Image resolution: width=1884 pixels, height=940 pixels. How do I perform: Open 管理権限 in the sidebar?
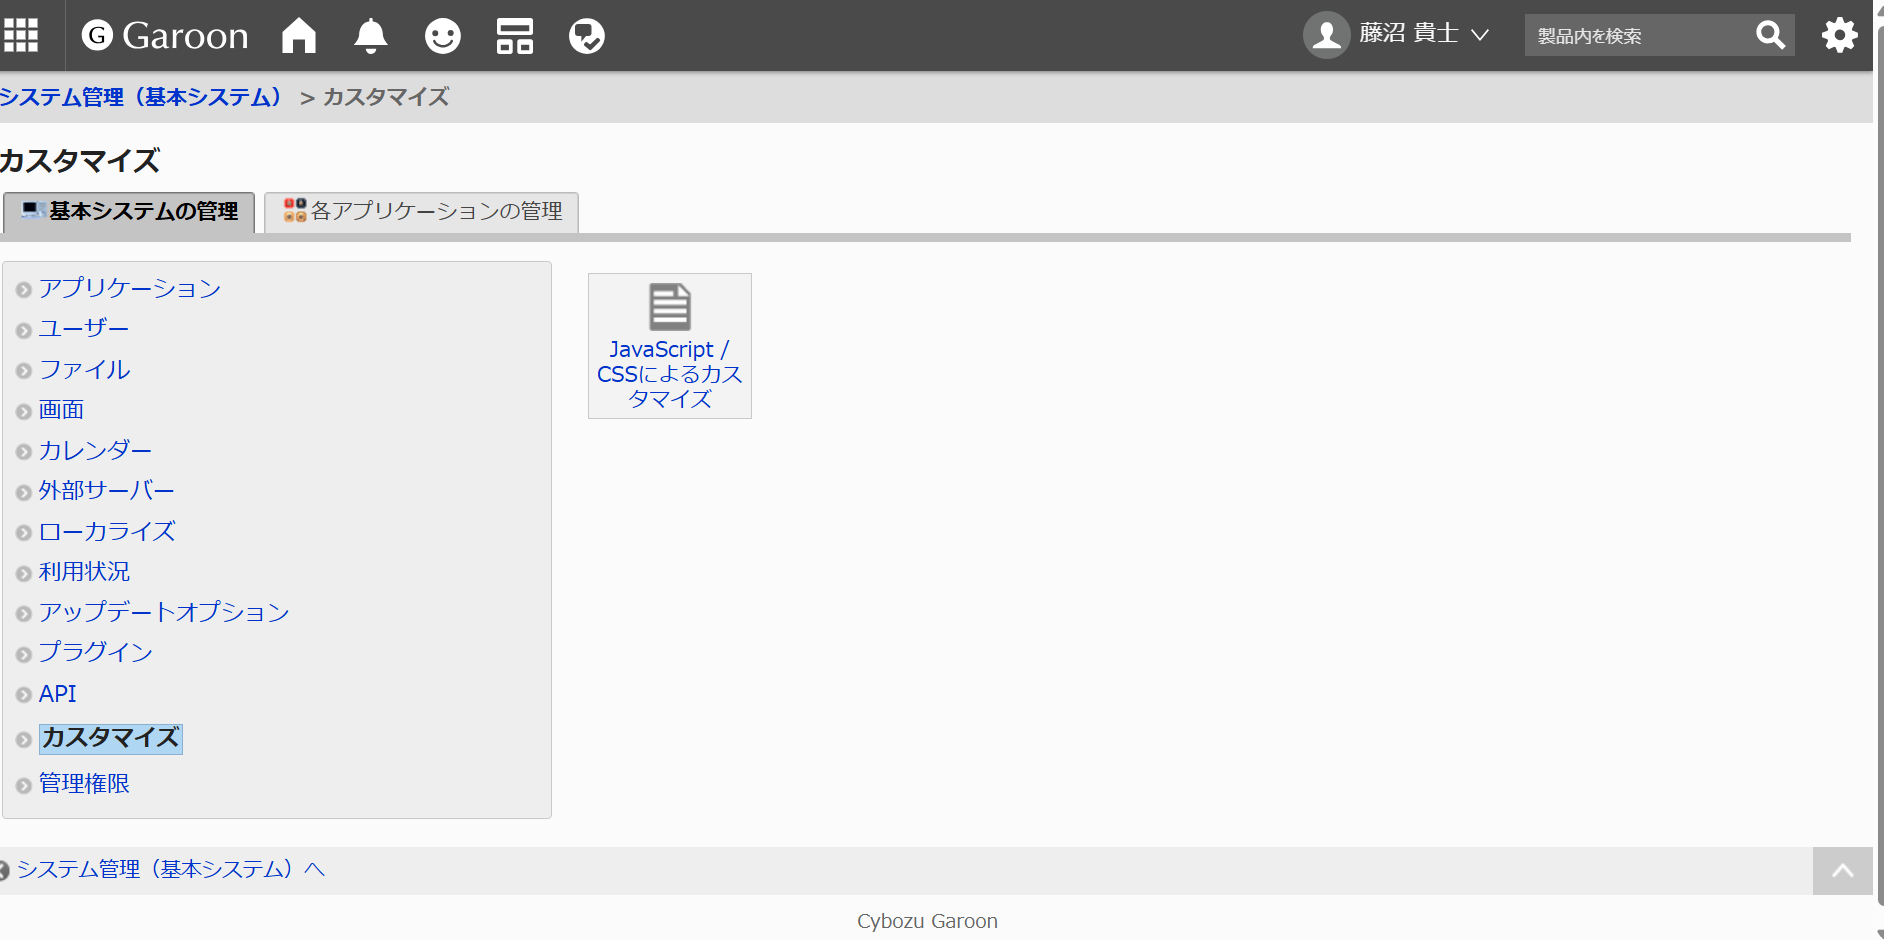[x=84, y=784]
